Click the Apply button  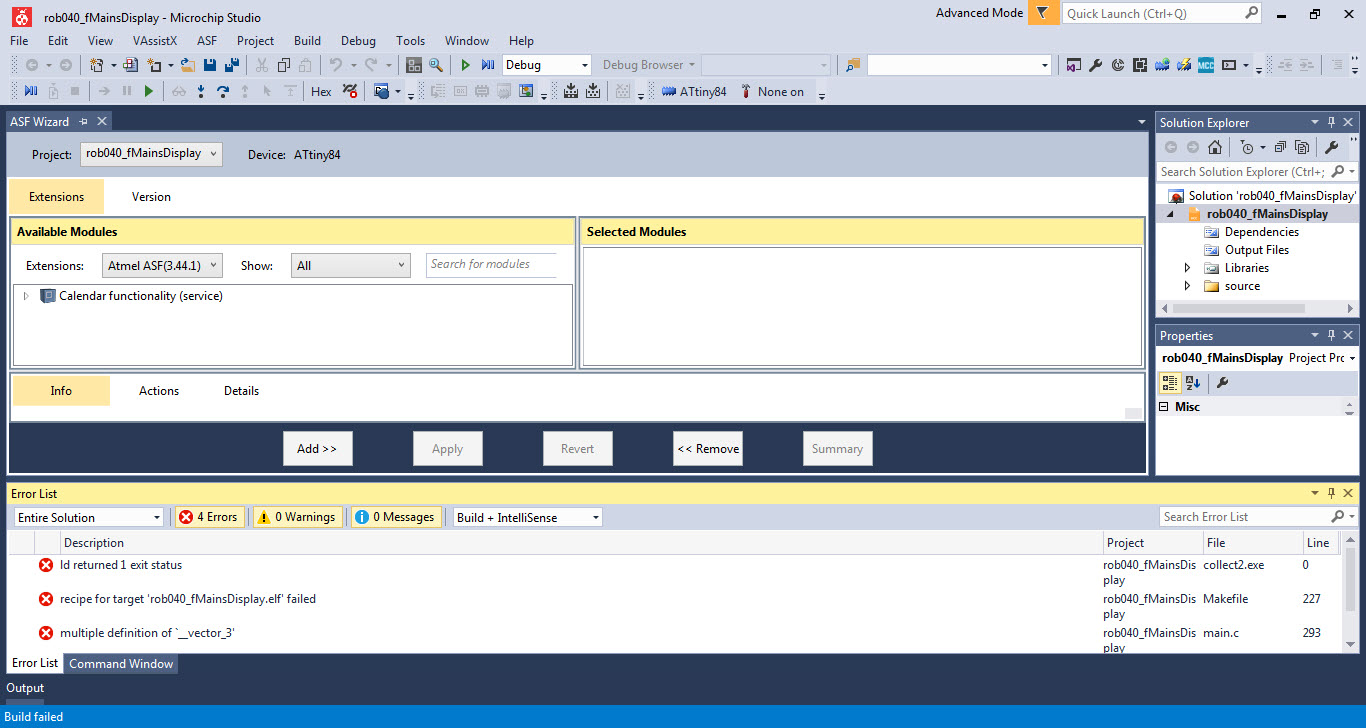[x=447, y=449]
